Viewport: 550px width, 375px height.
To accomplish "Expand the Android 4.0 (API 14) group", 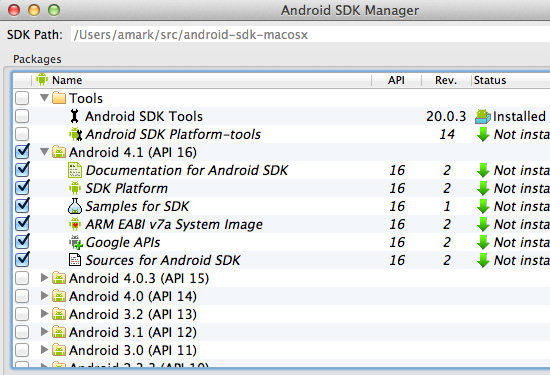I will 44,295.
